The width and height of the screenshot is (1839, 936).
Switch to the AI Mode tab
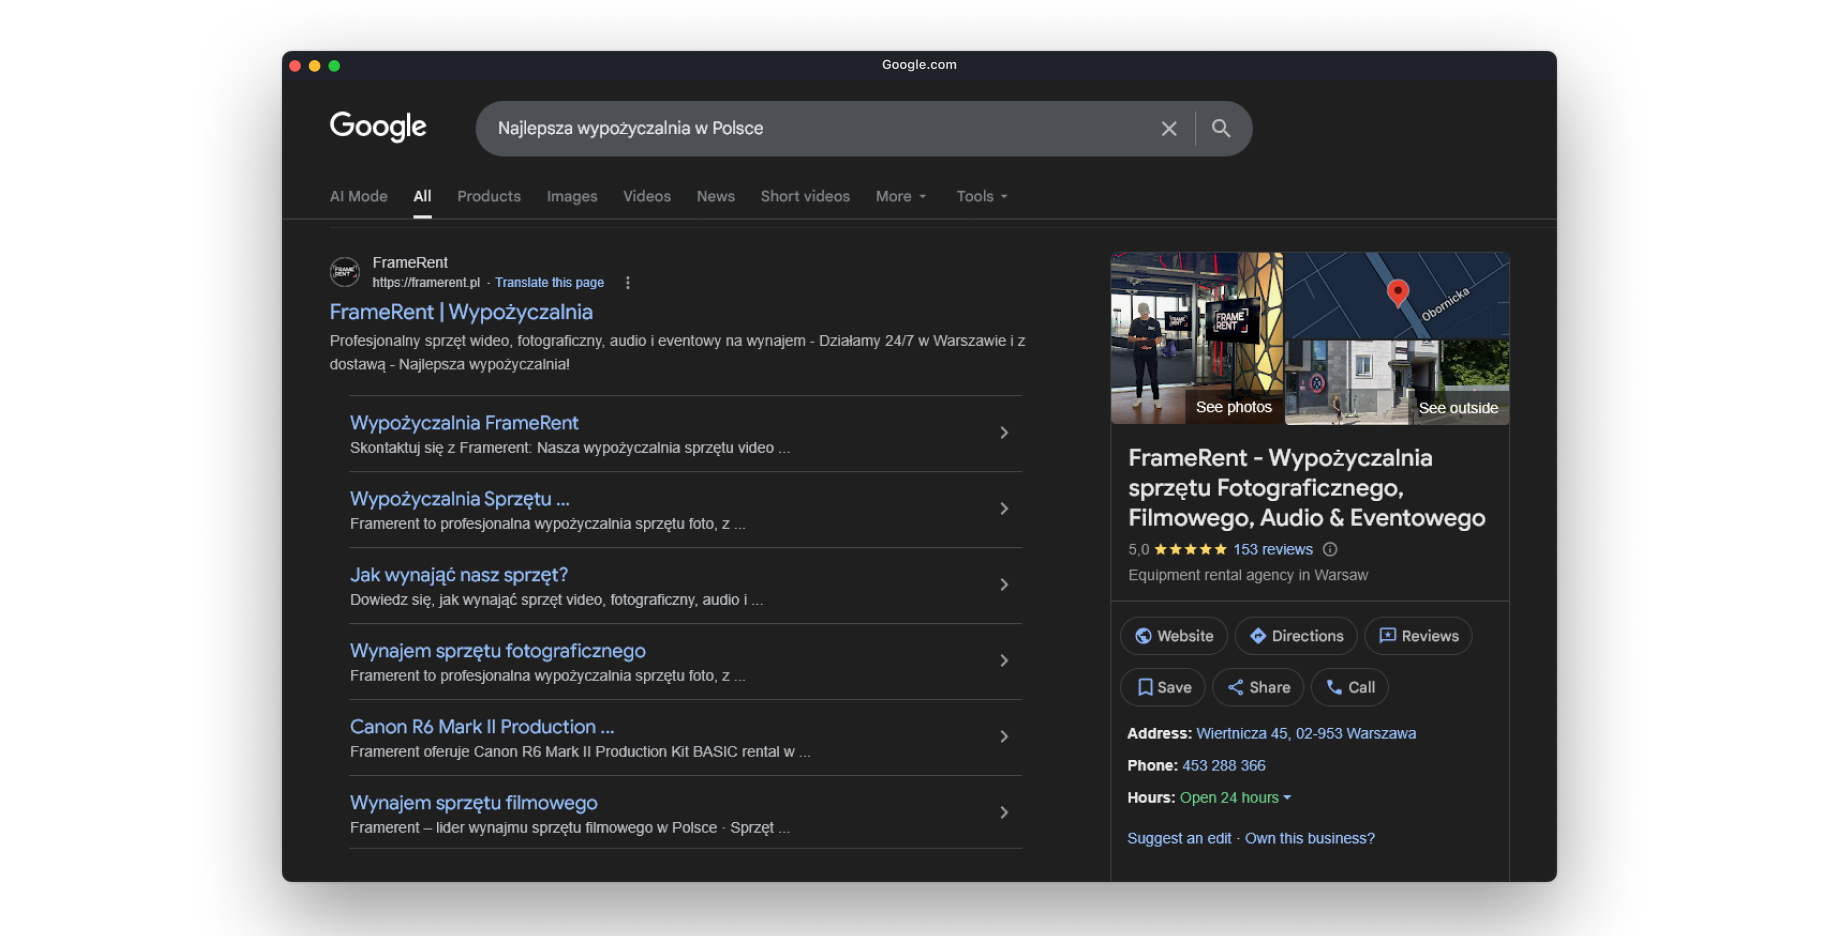(359, 197)
